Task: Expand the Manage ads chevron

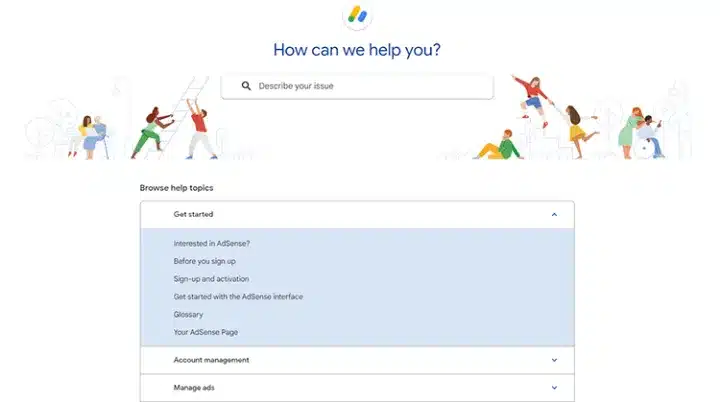Action: pyautogui.click(x=554, y=387)
